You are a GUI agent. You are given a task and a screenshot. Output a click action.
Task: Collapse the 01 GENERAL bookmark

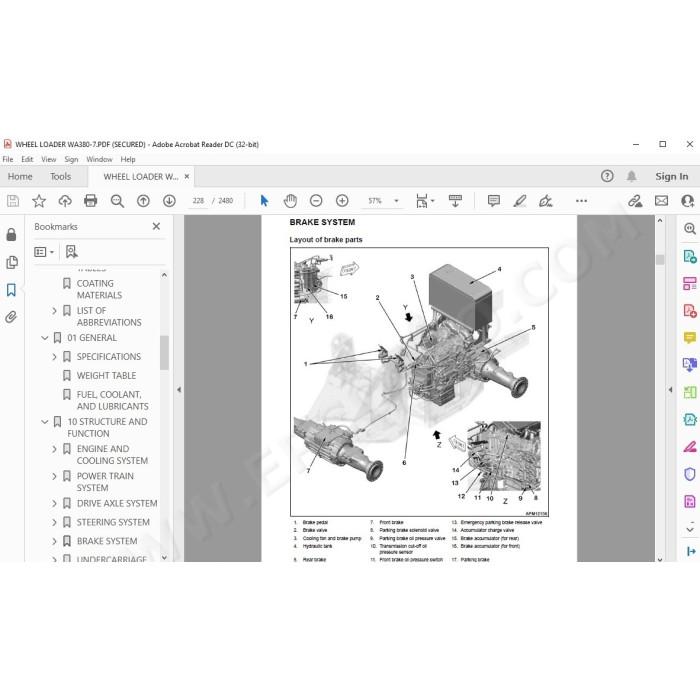(x=45, y=338)
